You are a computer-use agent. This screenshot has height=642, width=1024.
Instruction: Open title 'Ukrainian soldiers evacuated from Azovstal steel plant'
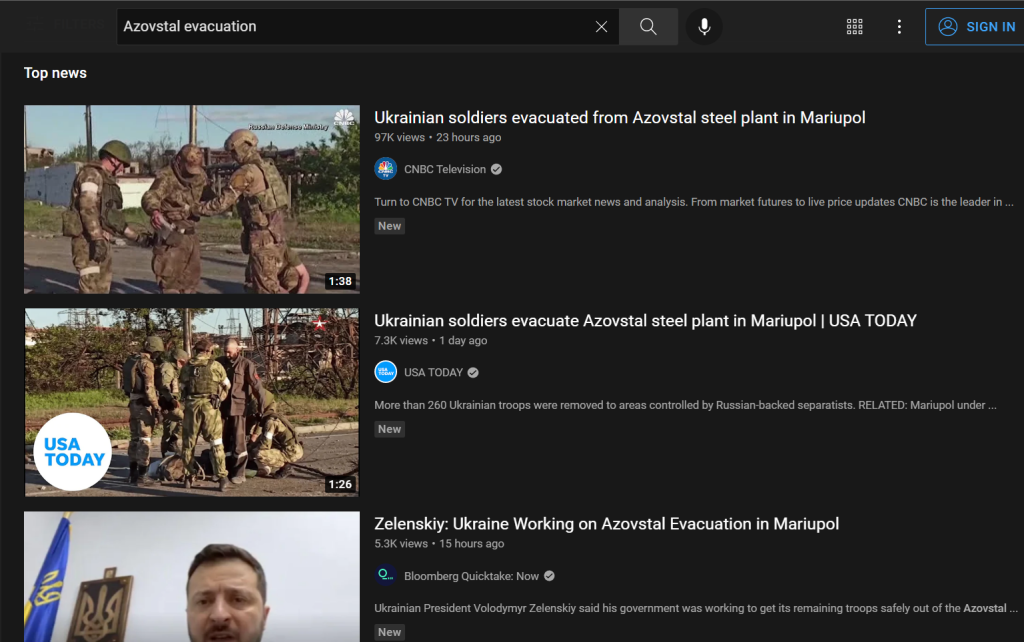(619, 118)
